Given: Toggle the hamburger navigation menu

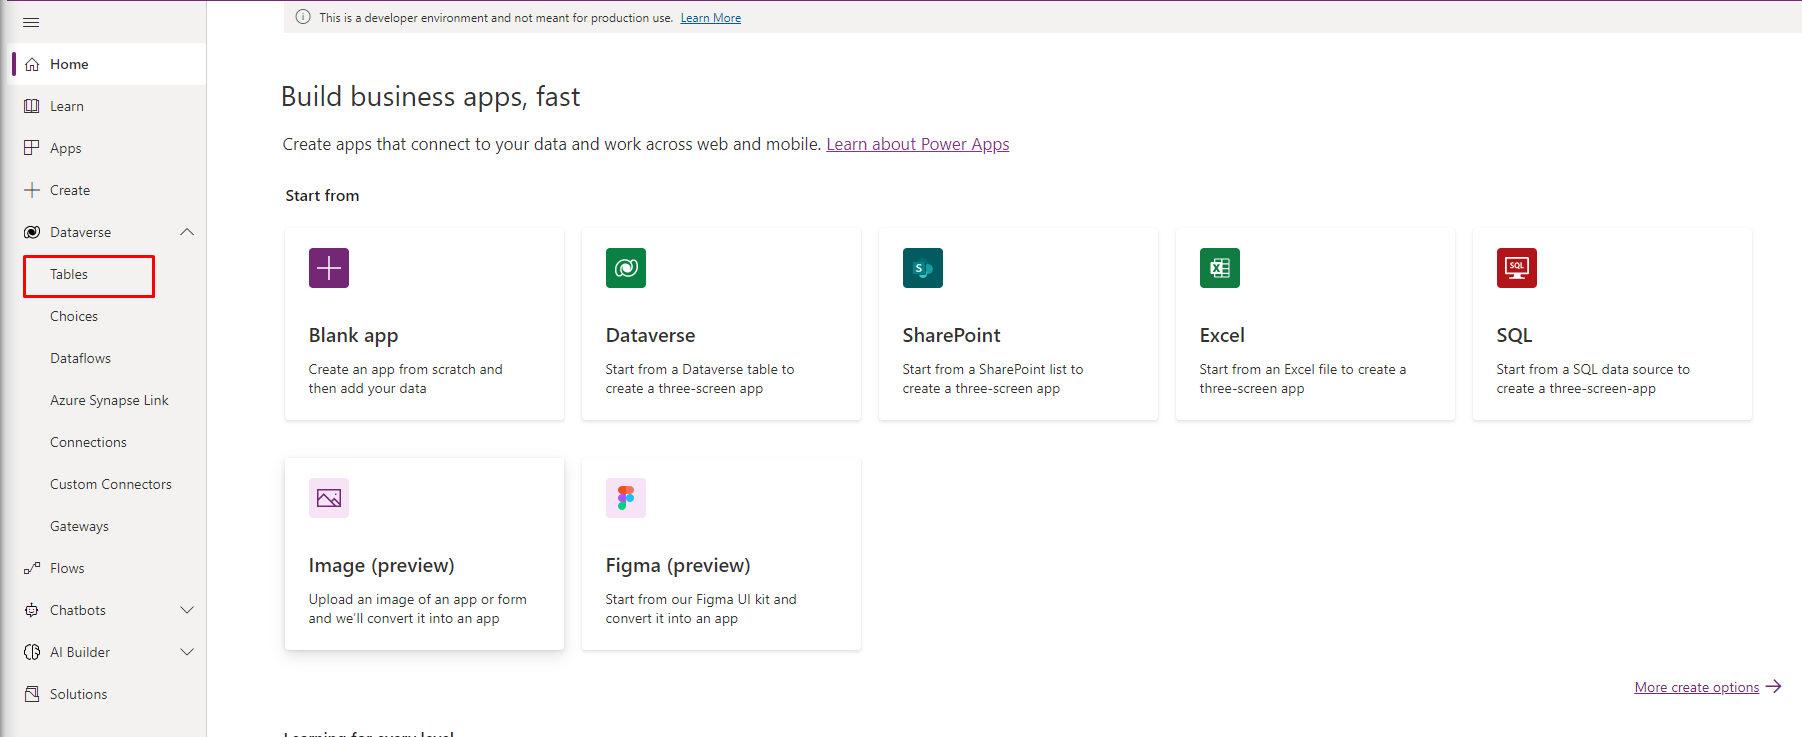Looking at the screenshot, I should [31, 22].
